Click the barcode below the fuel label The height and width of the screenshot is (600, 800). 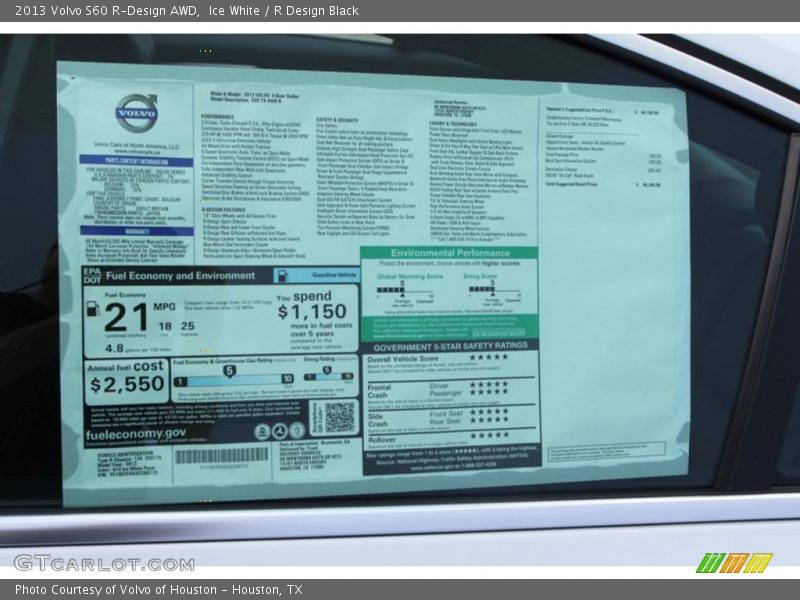click(222, 456)
